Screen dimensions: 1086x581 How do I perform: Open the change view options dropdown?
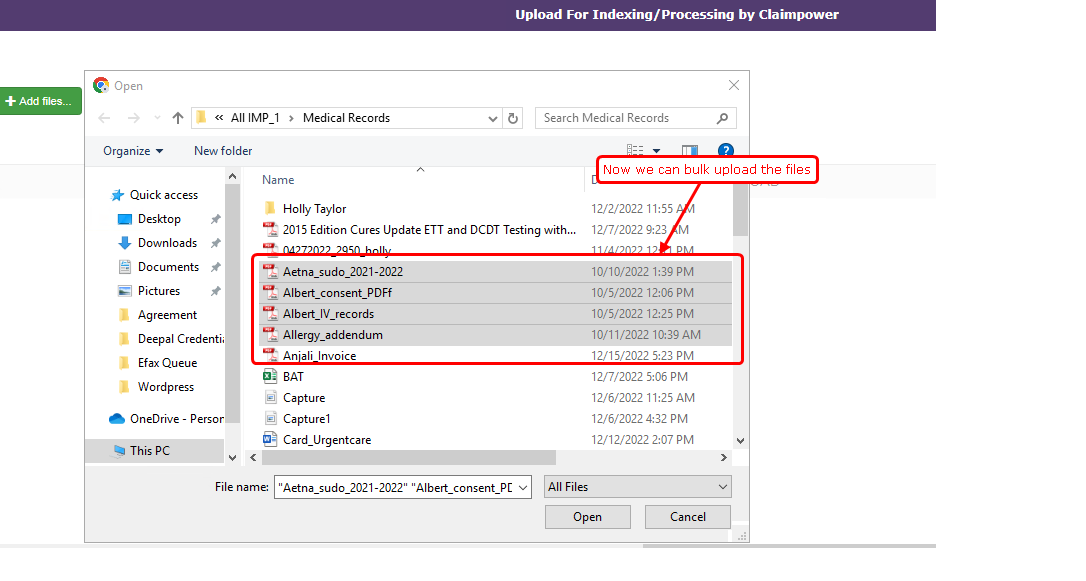click(657, 151)
